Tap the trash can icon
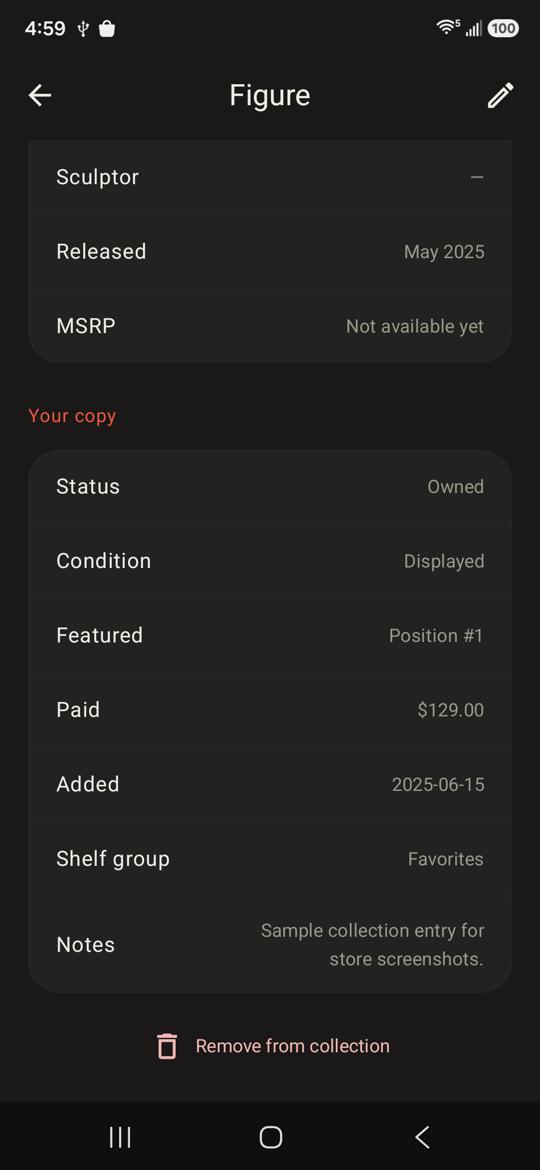 pos(167,1046)
